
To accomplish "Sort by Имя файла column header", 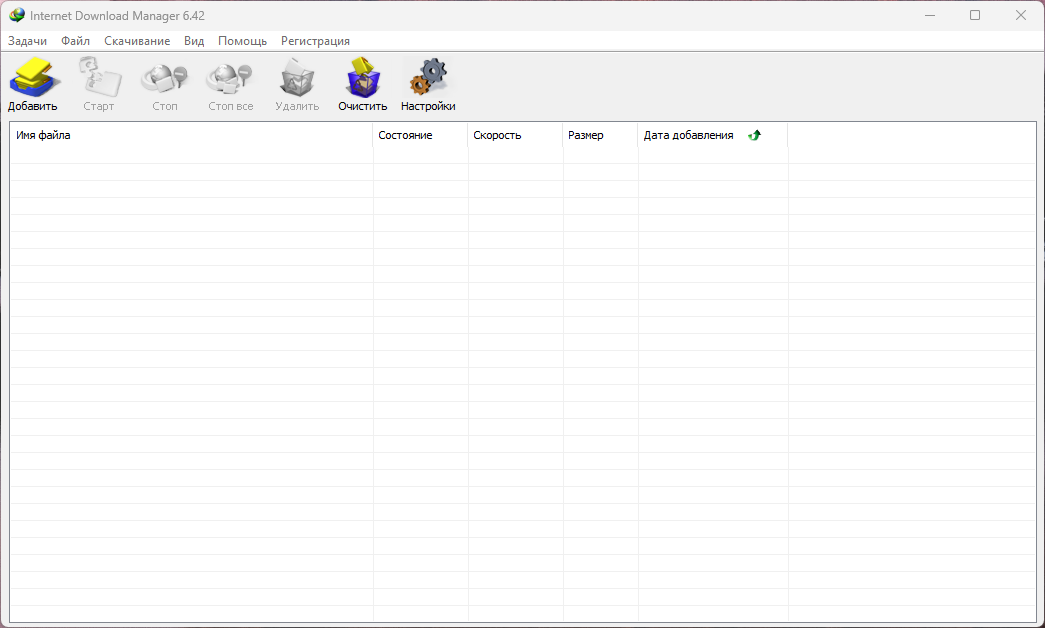I will (190, 135).
